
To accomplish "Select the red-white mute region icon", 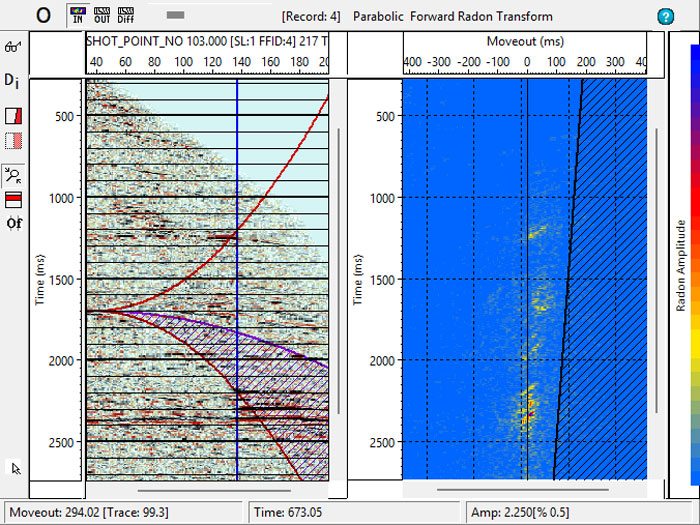I will (x=13, y=115).
